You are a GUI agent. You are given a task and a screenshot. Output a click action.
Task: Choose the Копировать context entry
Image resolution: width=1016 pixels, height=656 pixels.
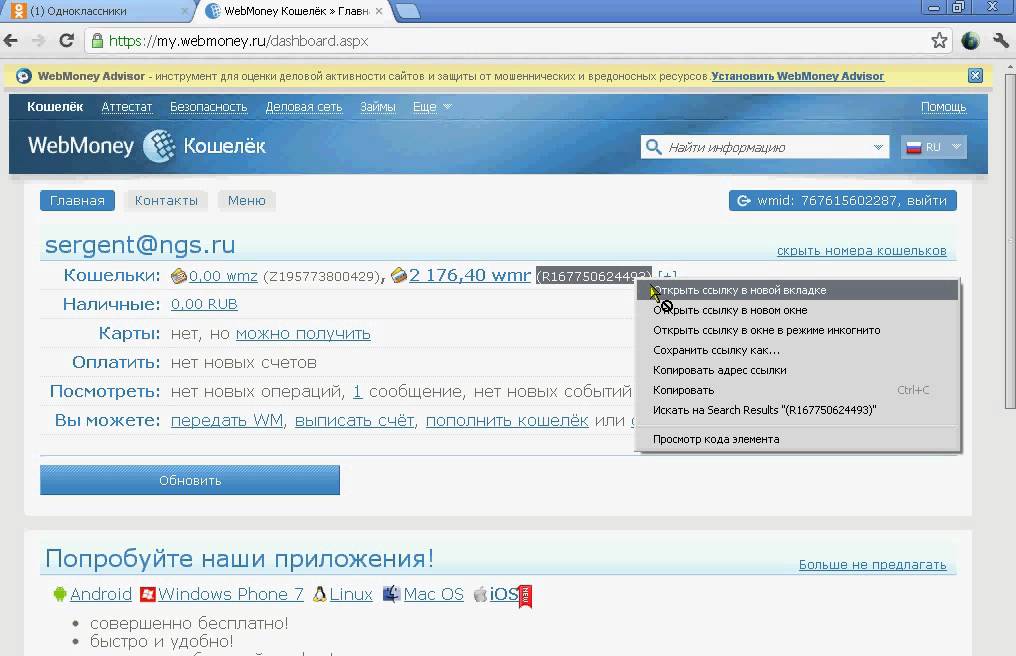coord(797,390)
